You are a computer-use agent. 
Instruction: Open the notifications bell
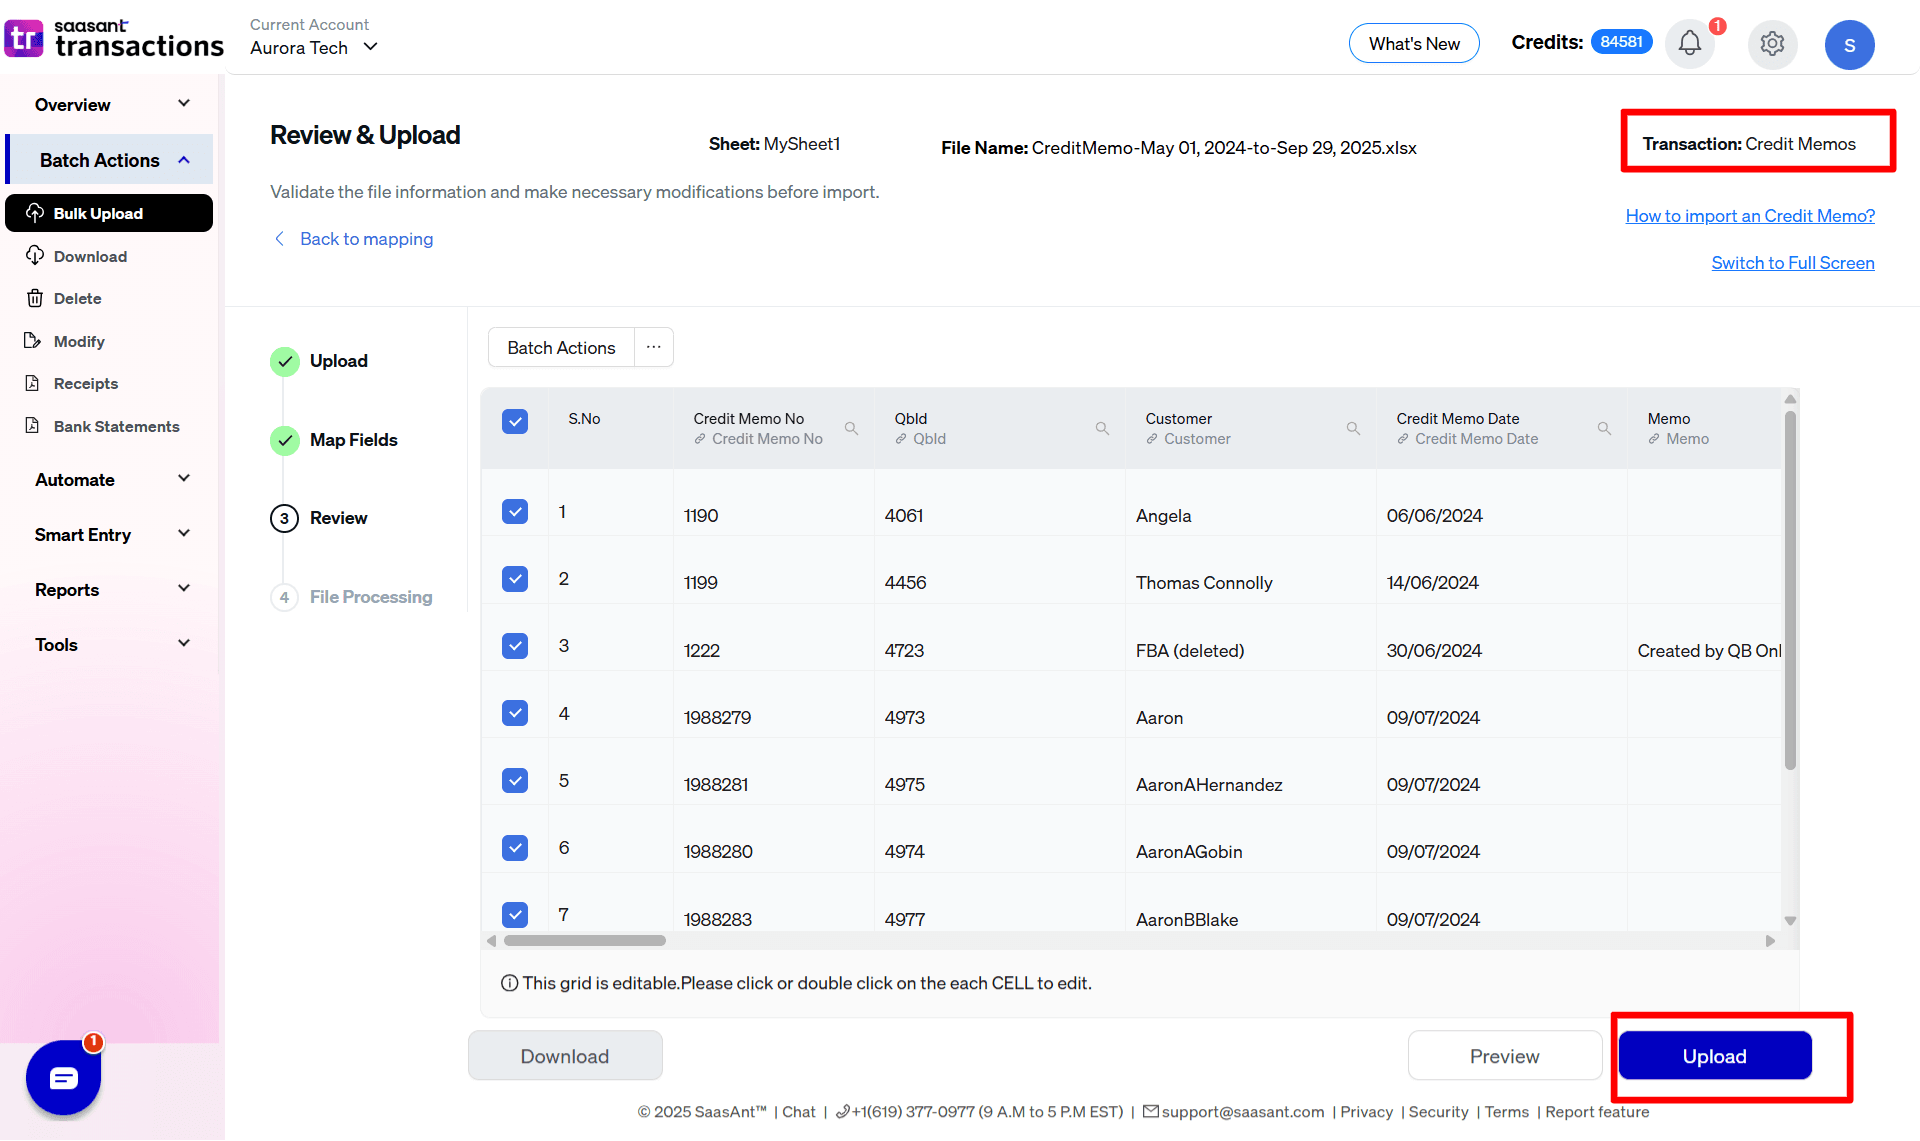tap(1689, 43)
